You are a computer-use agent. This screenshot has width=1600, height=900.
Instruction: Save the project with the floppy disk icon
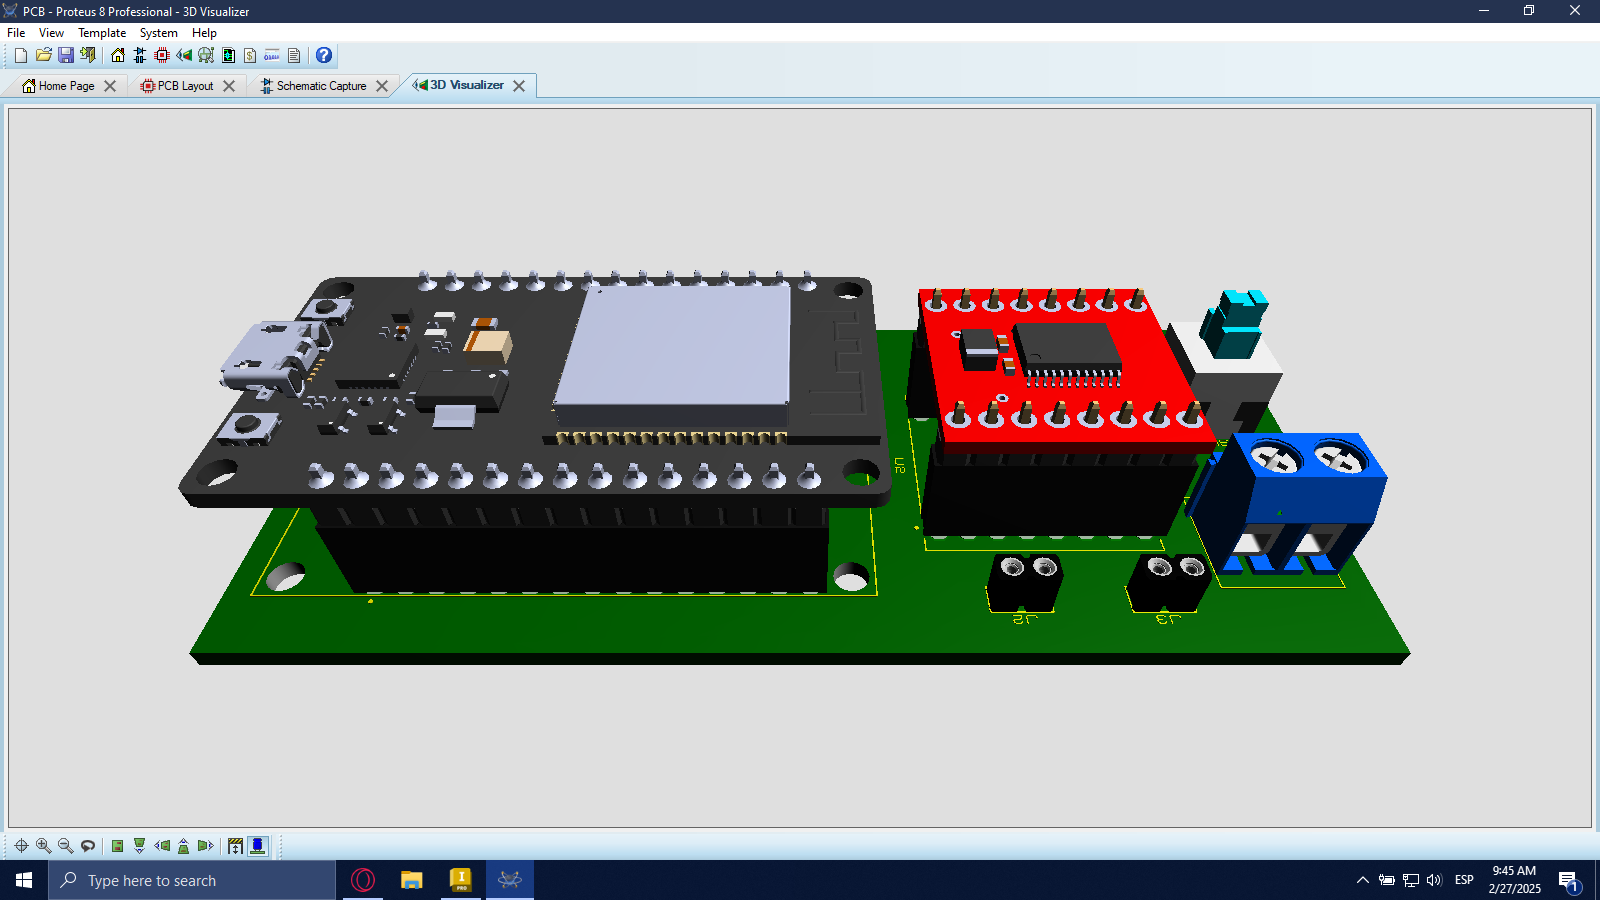(x=66, y=56)
